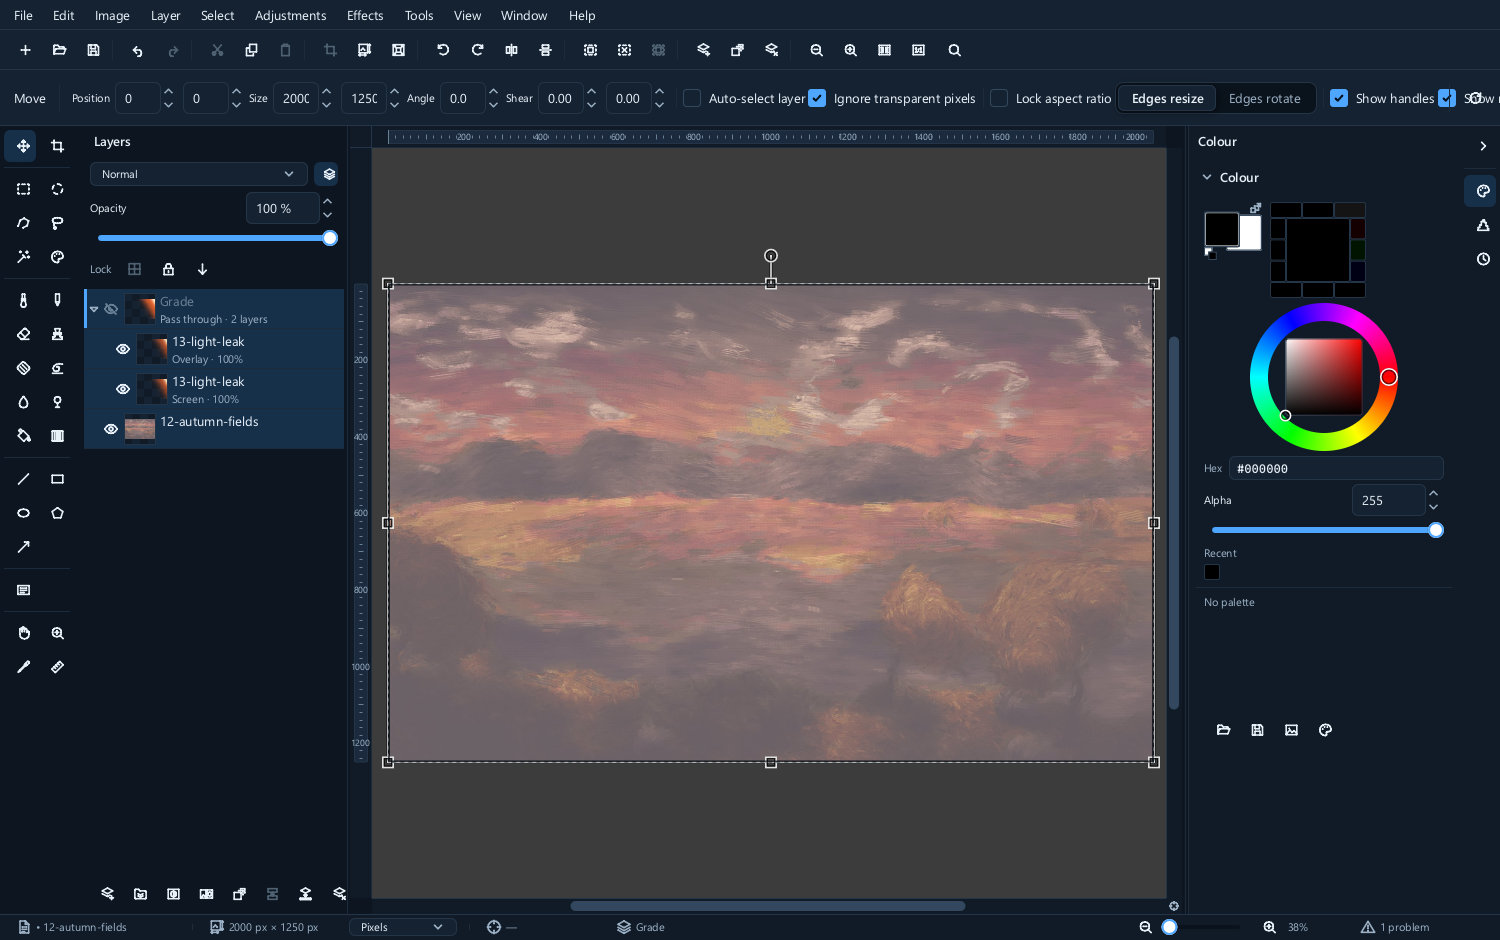Image resolution: width=1500 pixels, height=940 pixels.
Task: Select the Line drawing tool
Action: [23, 479]
